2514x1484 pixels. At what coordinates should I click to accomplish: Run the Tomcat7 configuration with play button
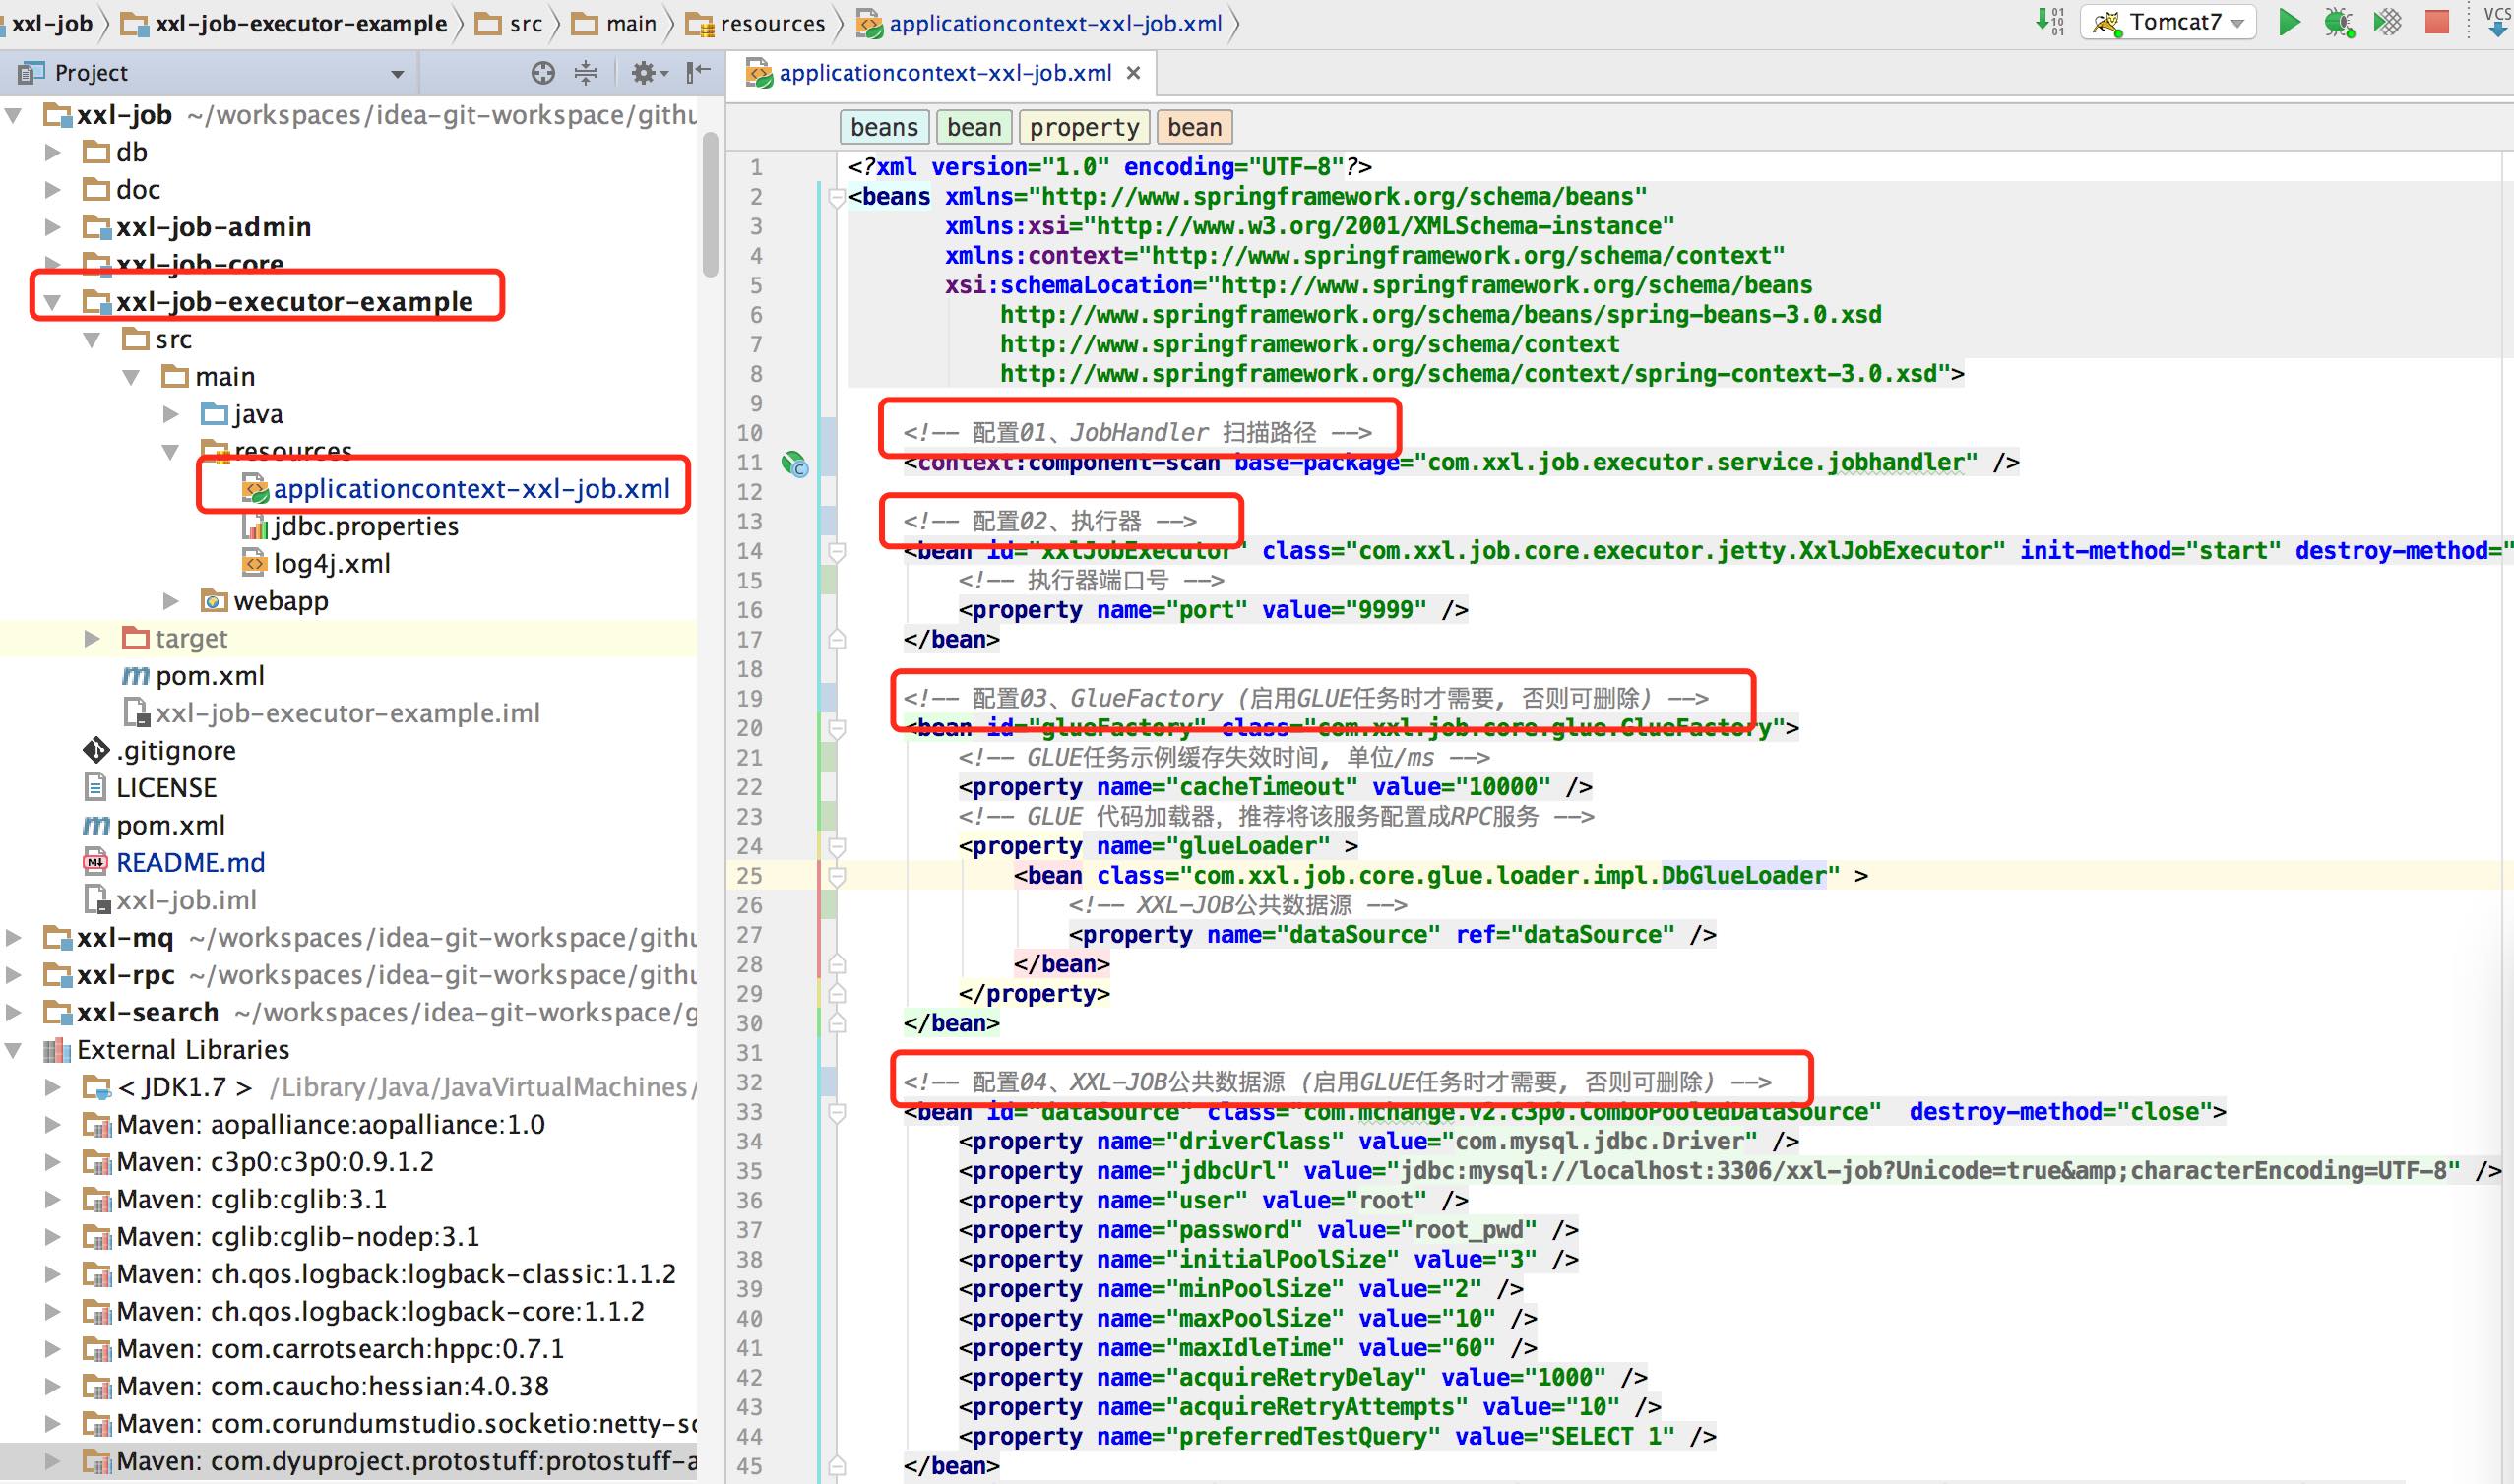point(2289,22)
